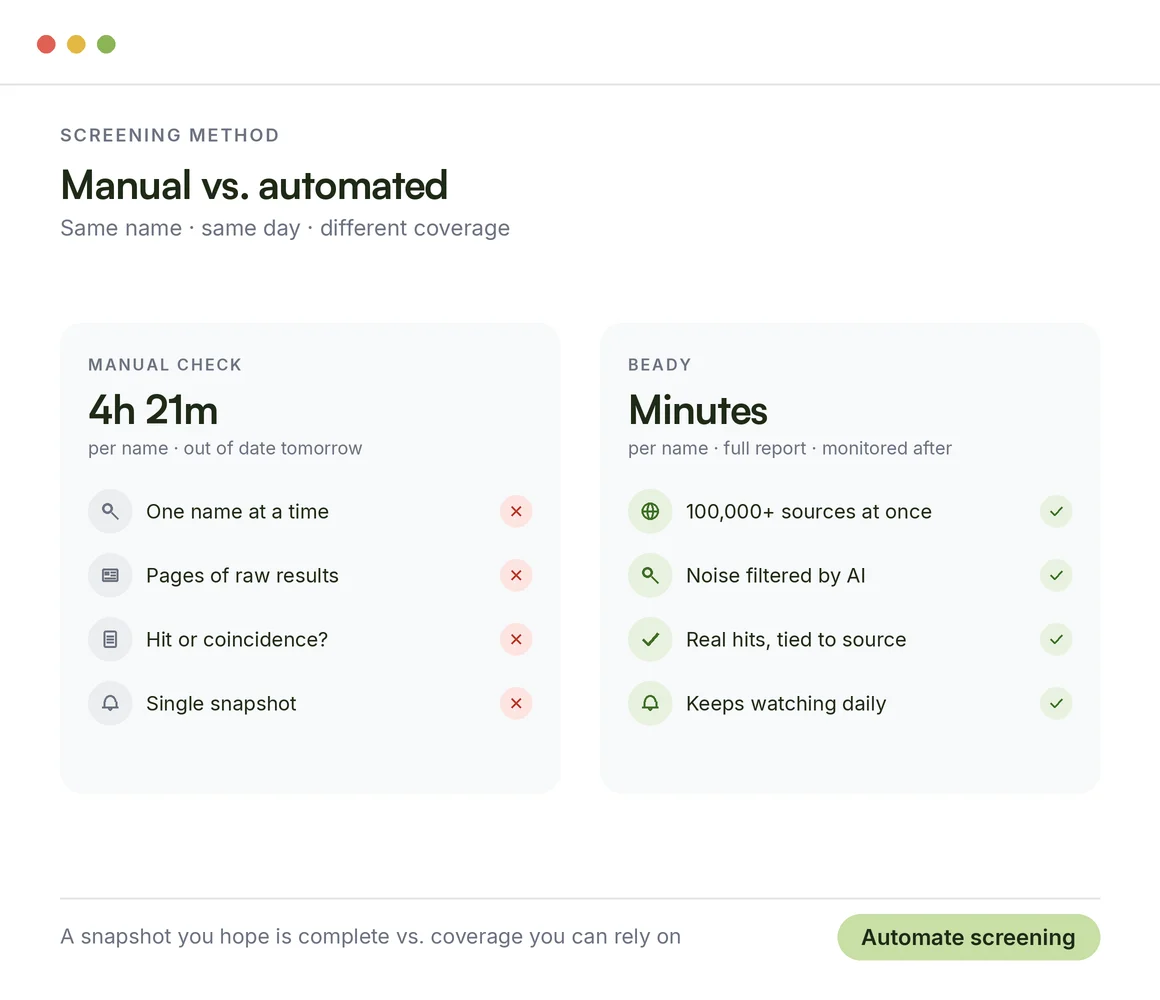This screenshot has height=1000, width=1160.
Task: Click the red X for Single snapshot
Action: pos(516,703)
